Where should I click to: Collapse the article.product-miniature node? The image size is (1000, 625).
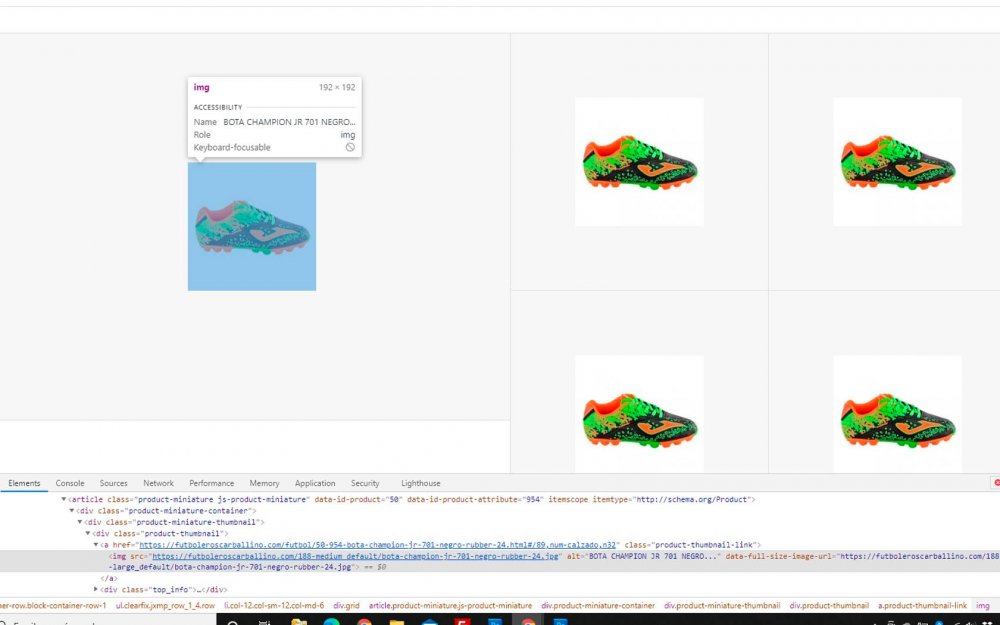coord(66,498)
